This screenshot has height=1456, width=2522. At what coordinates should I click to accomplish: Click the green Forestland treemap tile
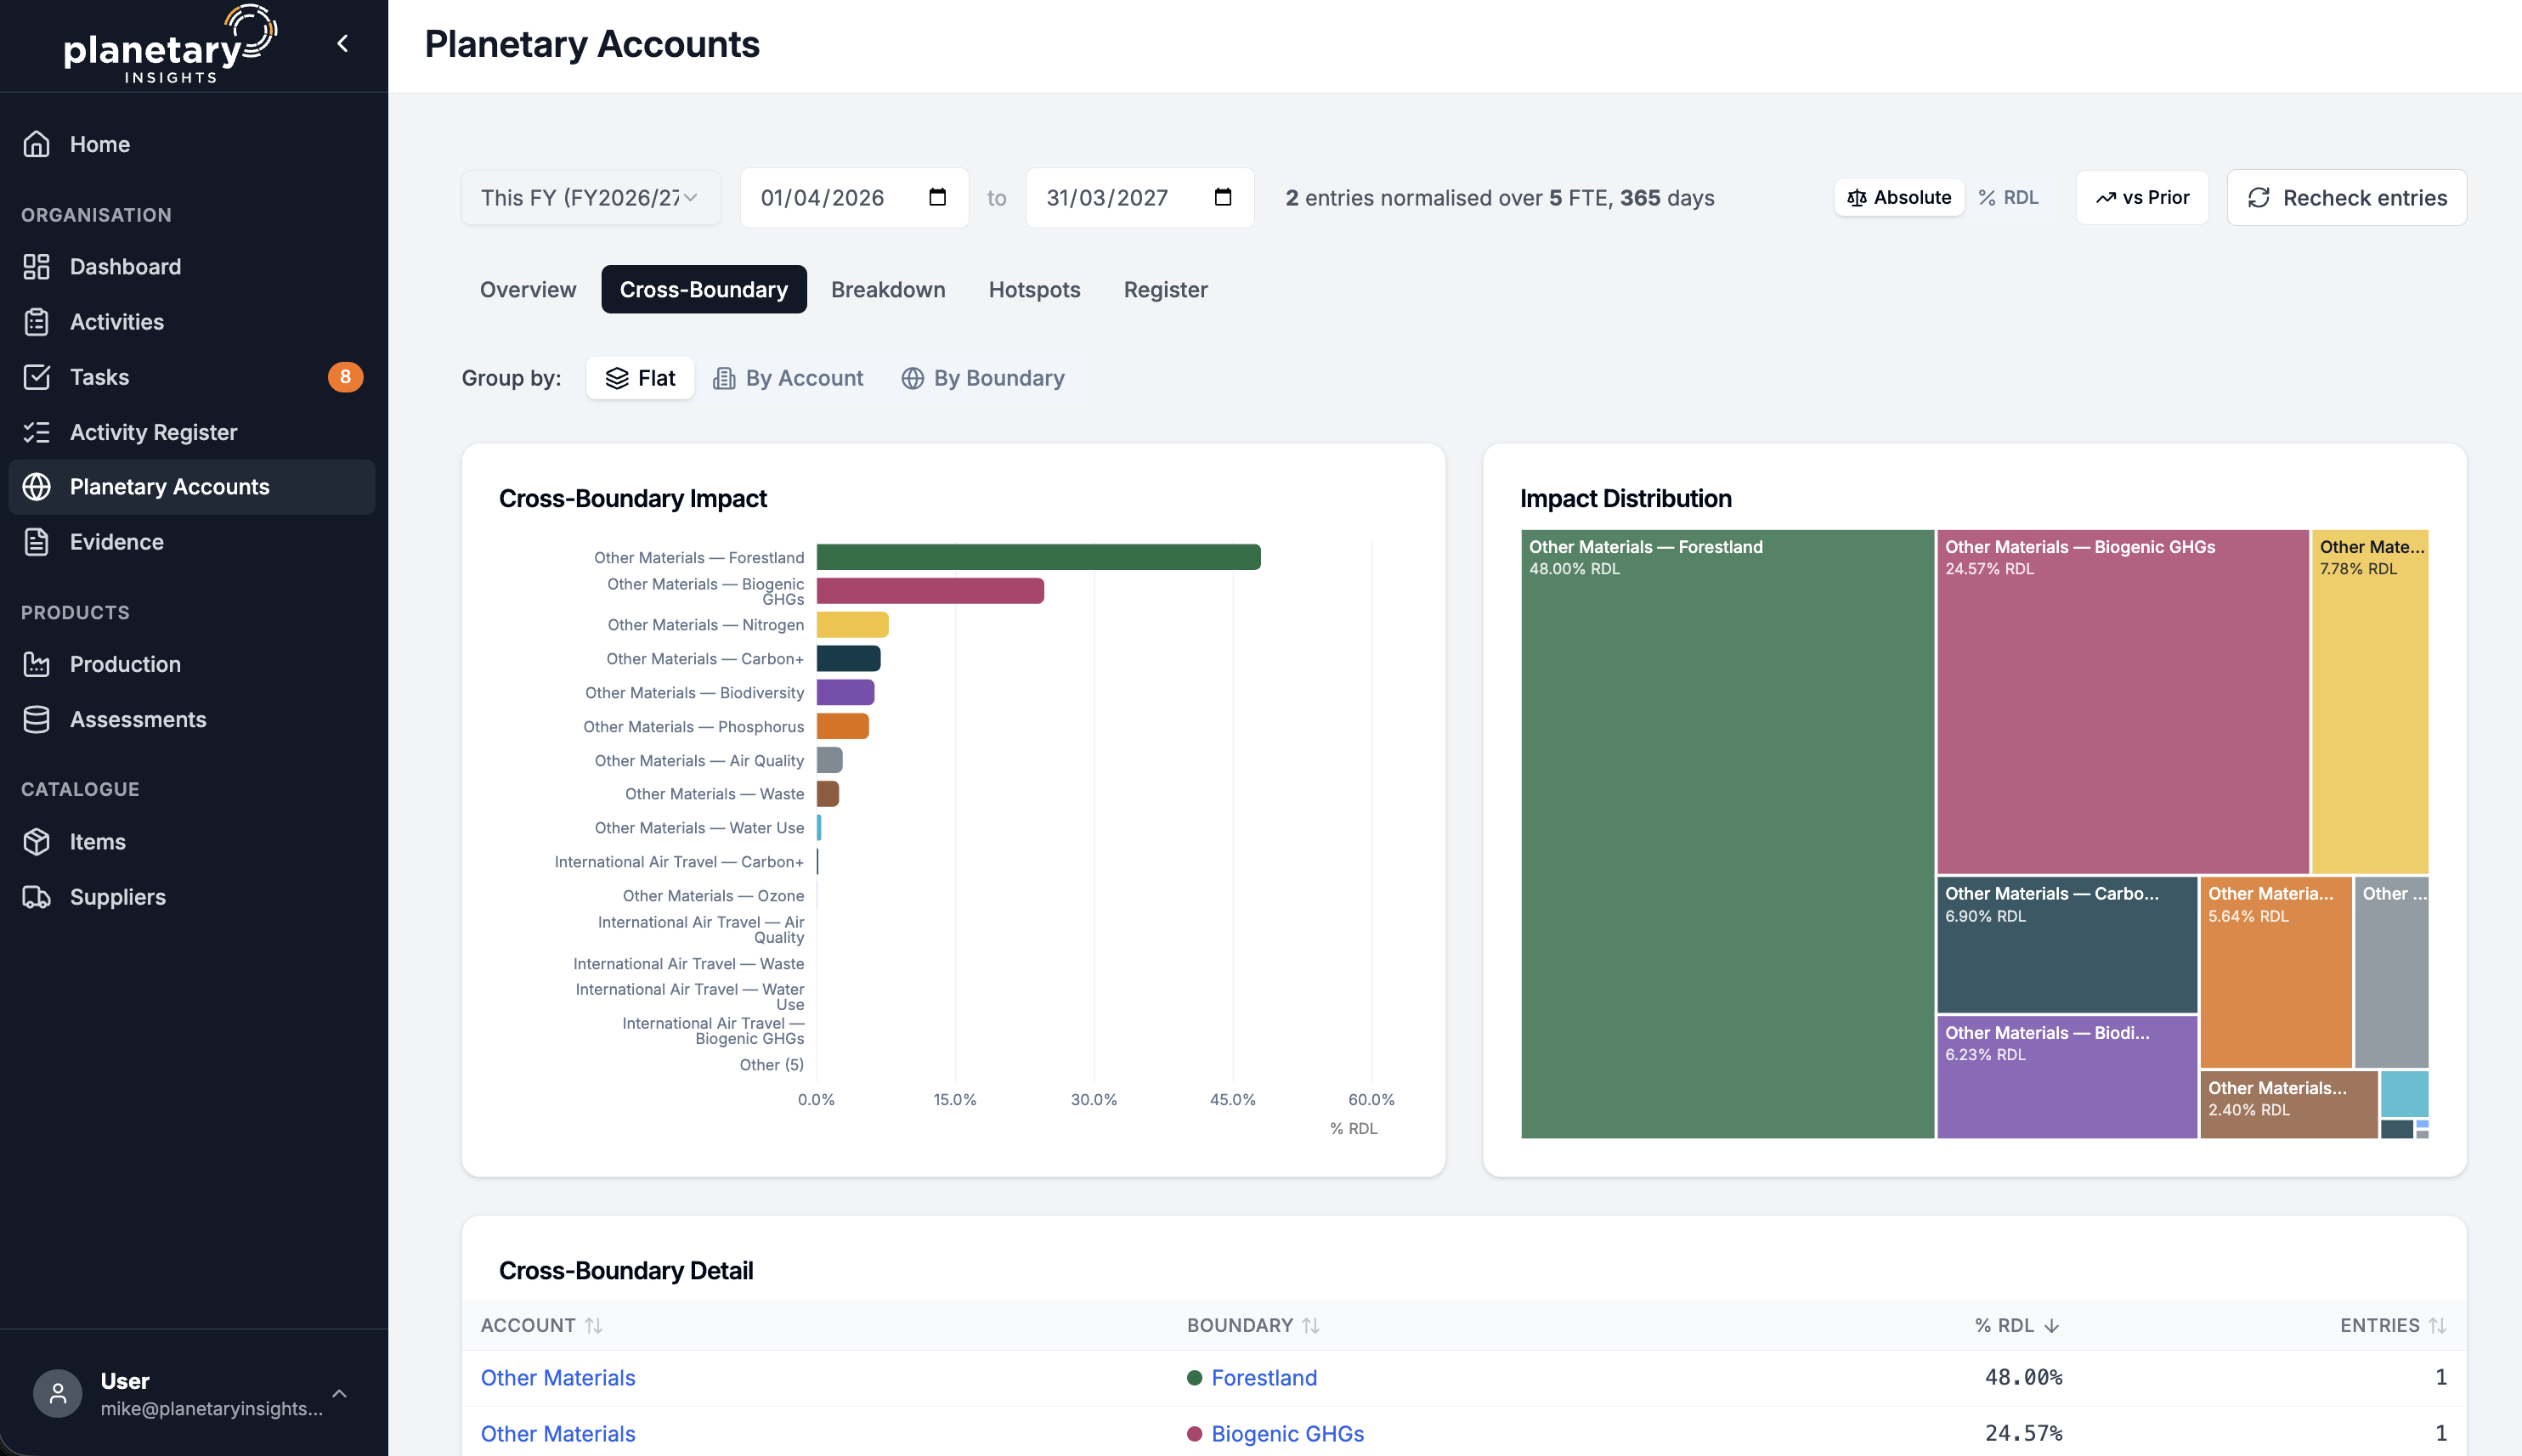tap(1727, 833)
